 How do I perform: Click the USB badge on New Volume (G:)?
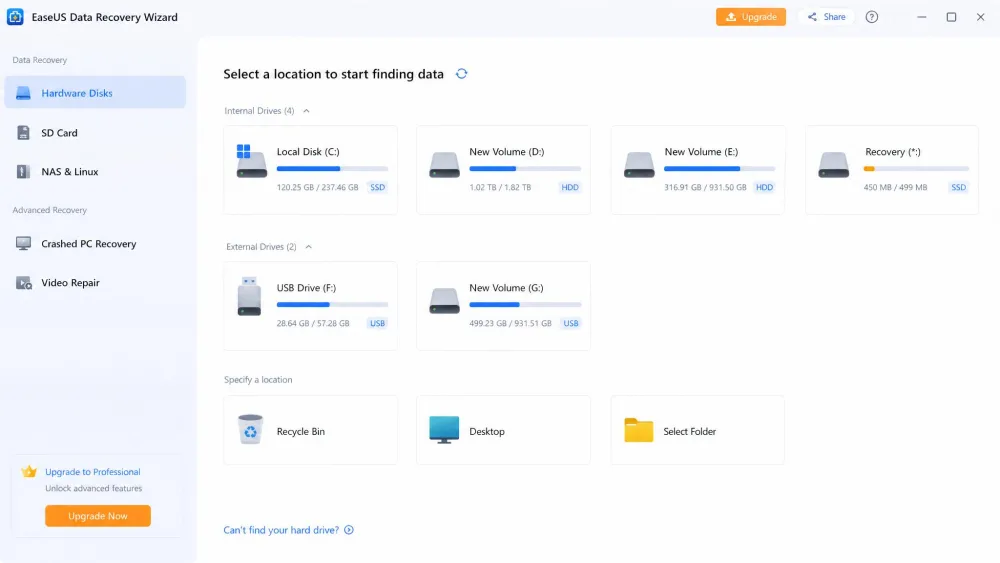[x=571, y=323]
